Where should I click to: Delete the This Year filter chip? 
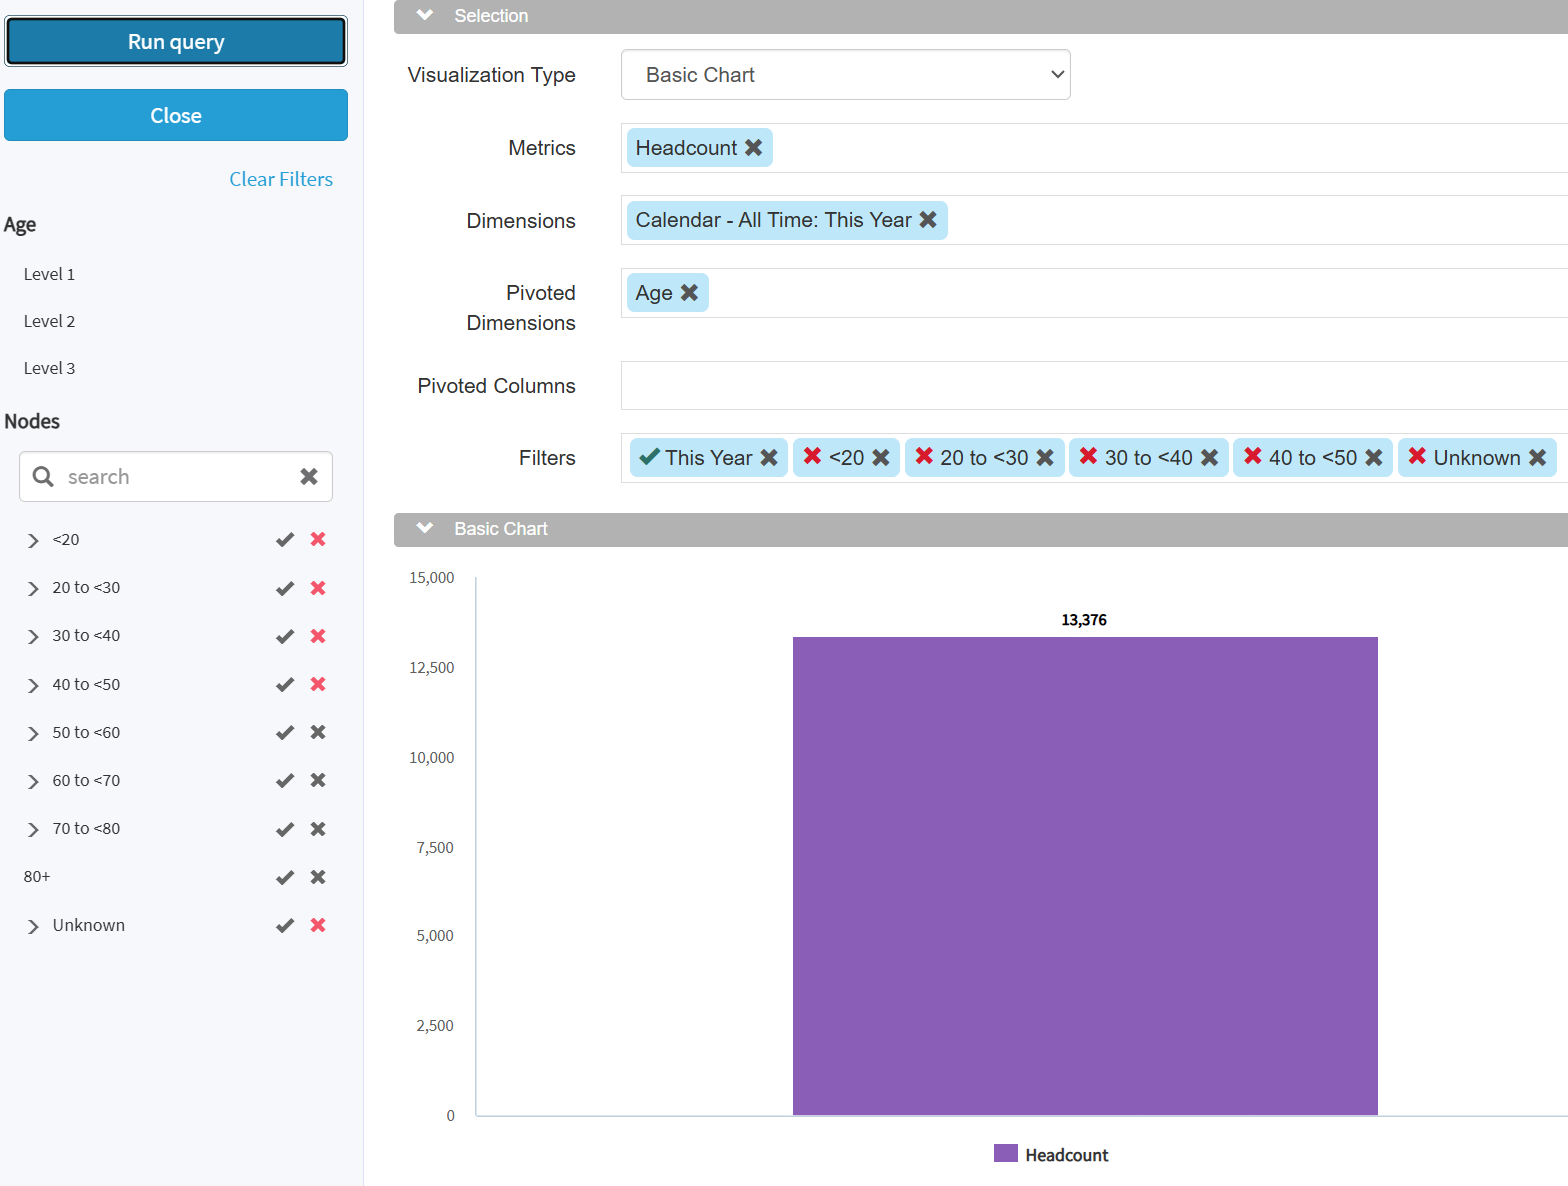coord(769,458)
